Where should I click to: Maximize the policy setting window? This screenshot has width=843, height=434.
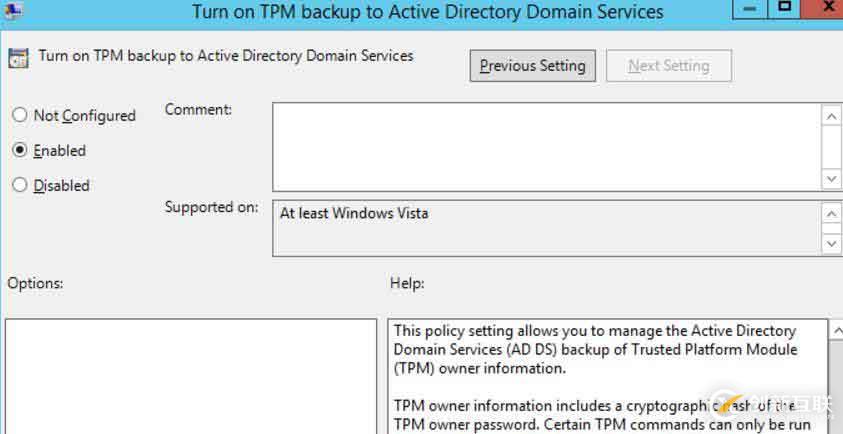point(786,8)
